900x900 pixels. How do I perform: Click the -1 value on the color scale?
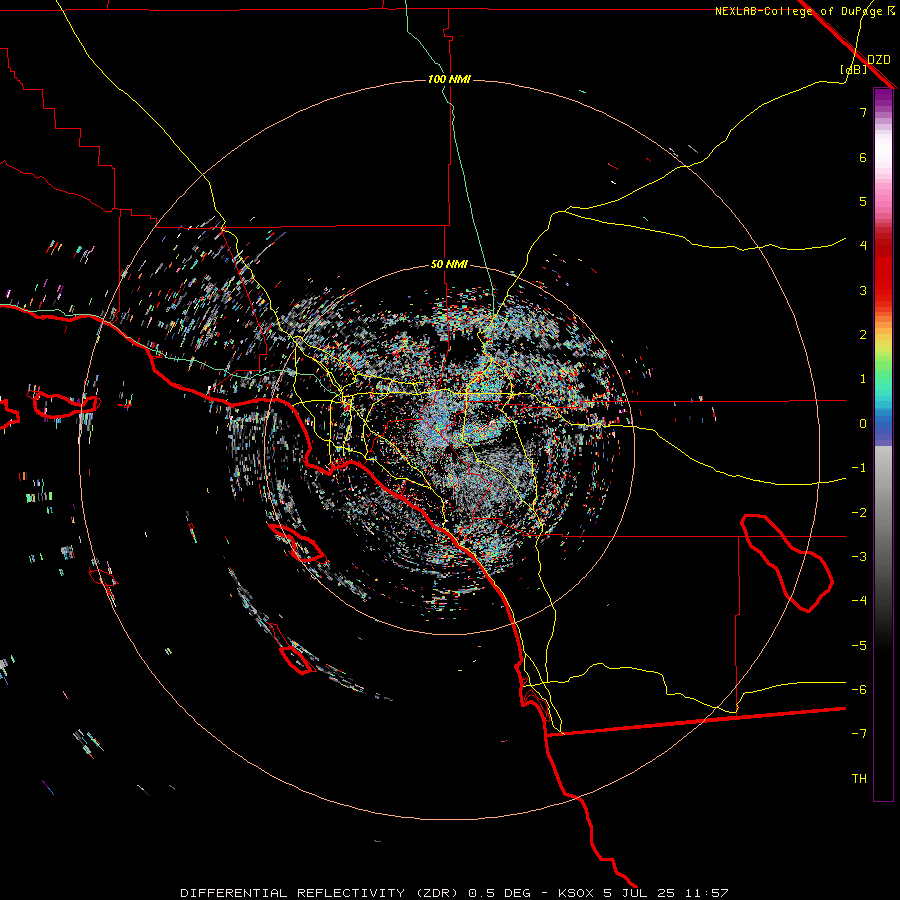(859, 468)
